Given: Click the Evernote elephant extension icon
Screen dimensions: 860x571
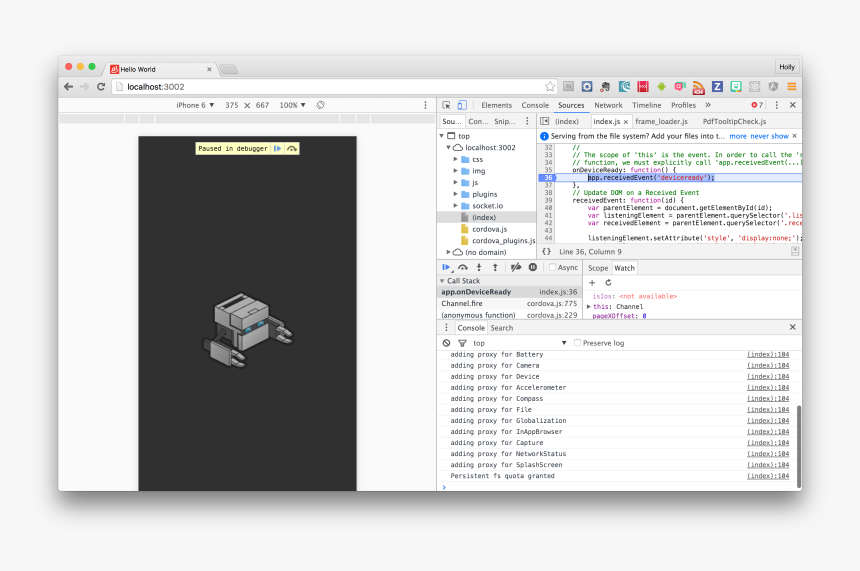Looking at the screenshot, I should coord(605,87).
